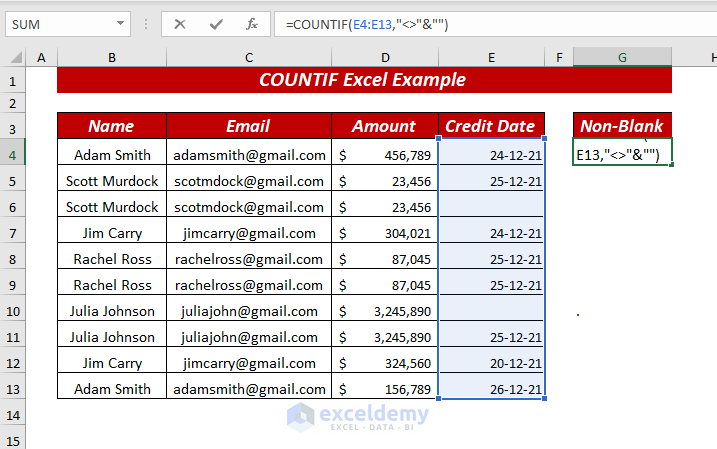Select row 1 header
This screenshot has height=449, width=717.
(x=12, y=81)
